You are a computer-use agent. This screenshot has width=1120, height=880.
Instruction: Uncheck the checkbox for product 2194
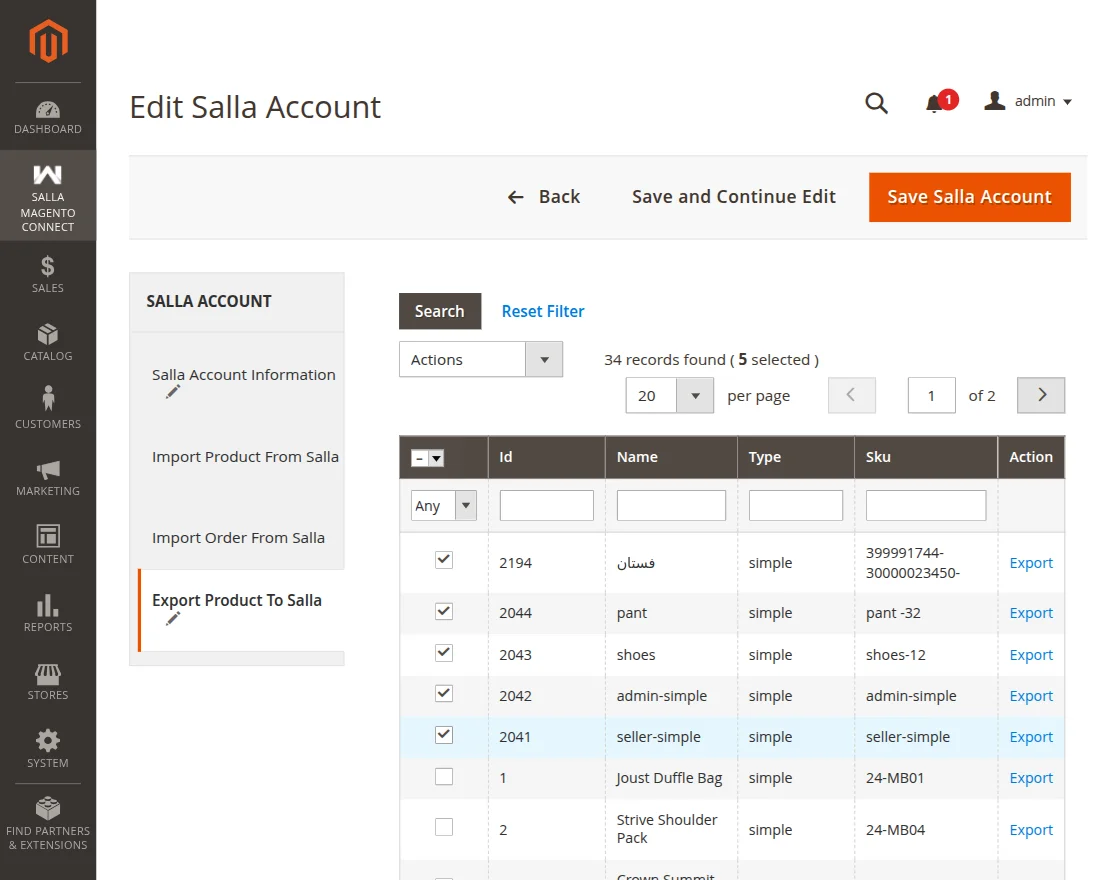[444, 560]
